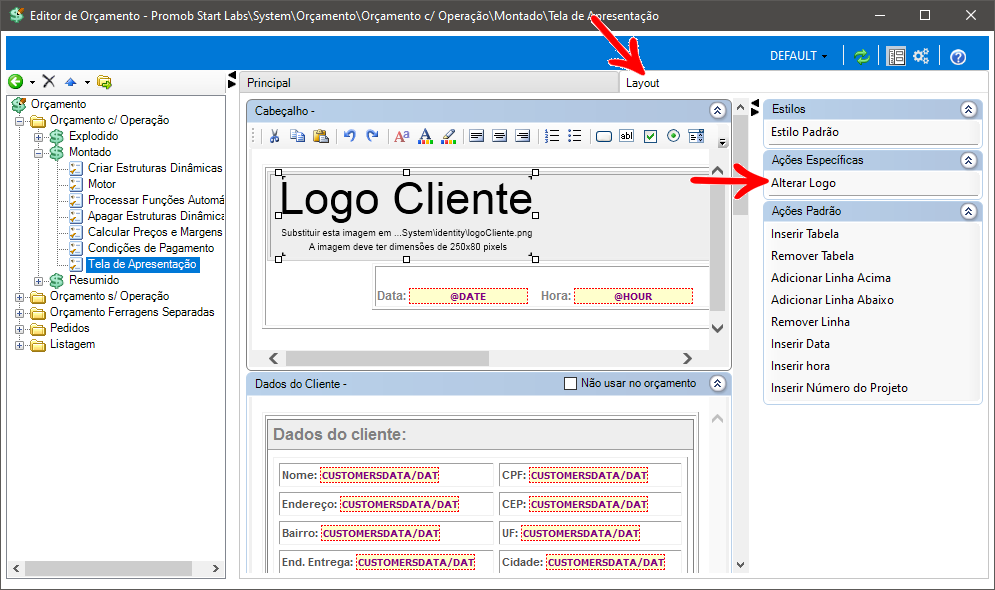Expand the Orçamento s/ Operação folder
This screenshot has height=590, width=995.
[20, 297]
